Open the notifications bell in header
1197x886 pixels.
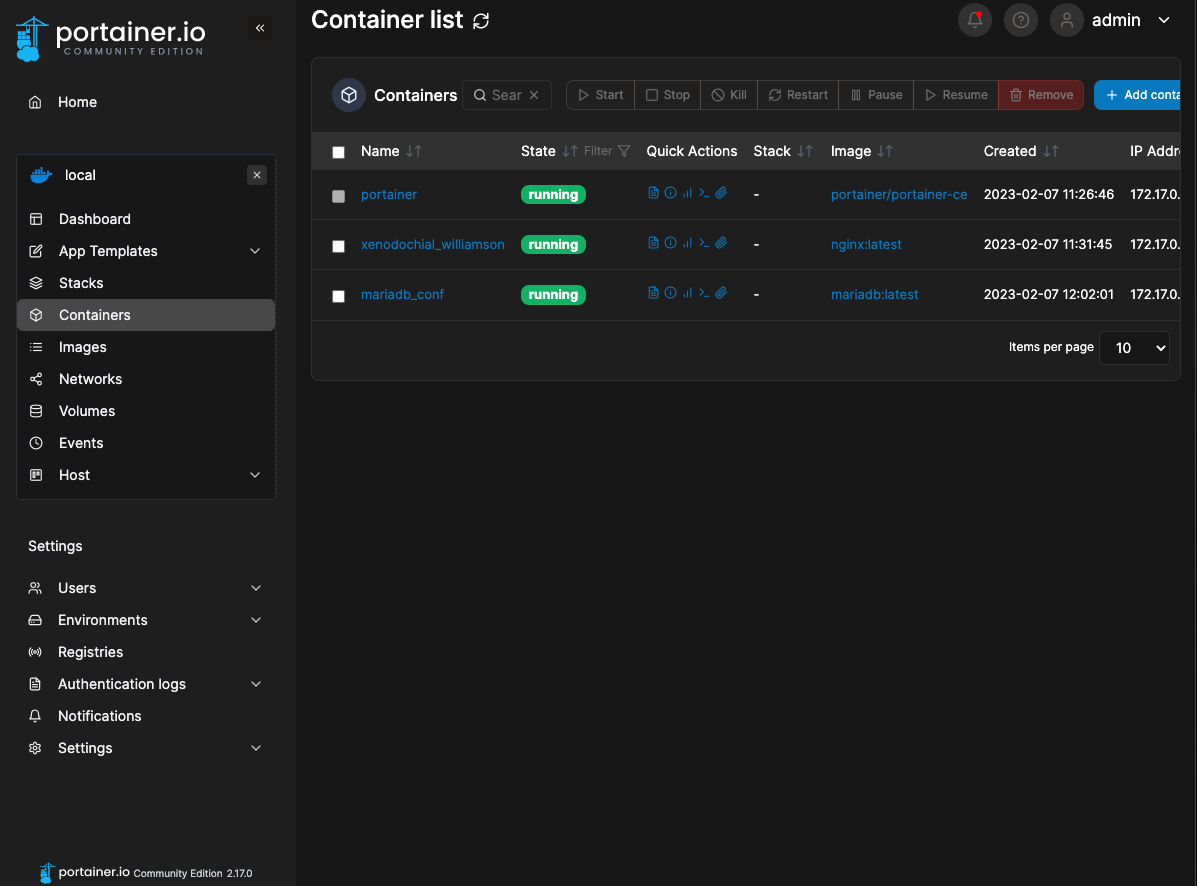point(975,20)
